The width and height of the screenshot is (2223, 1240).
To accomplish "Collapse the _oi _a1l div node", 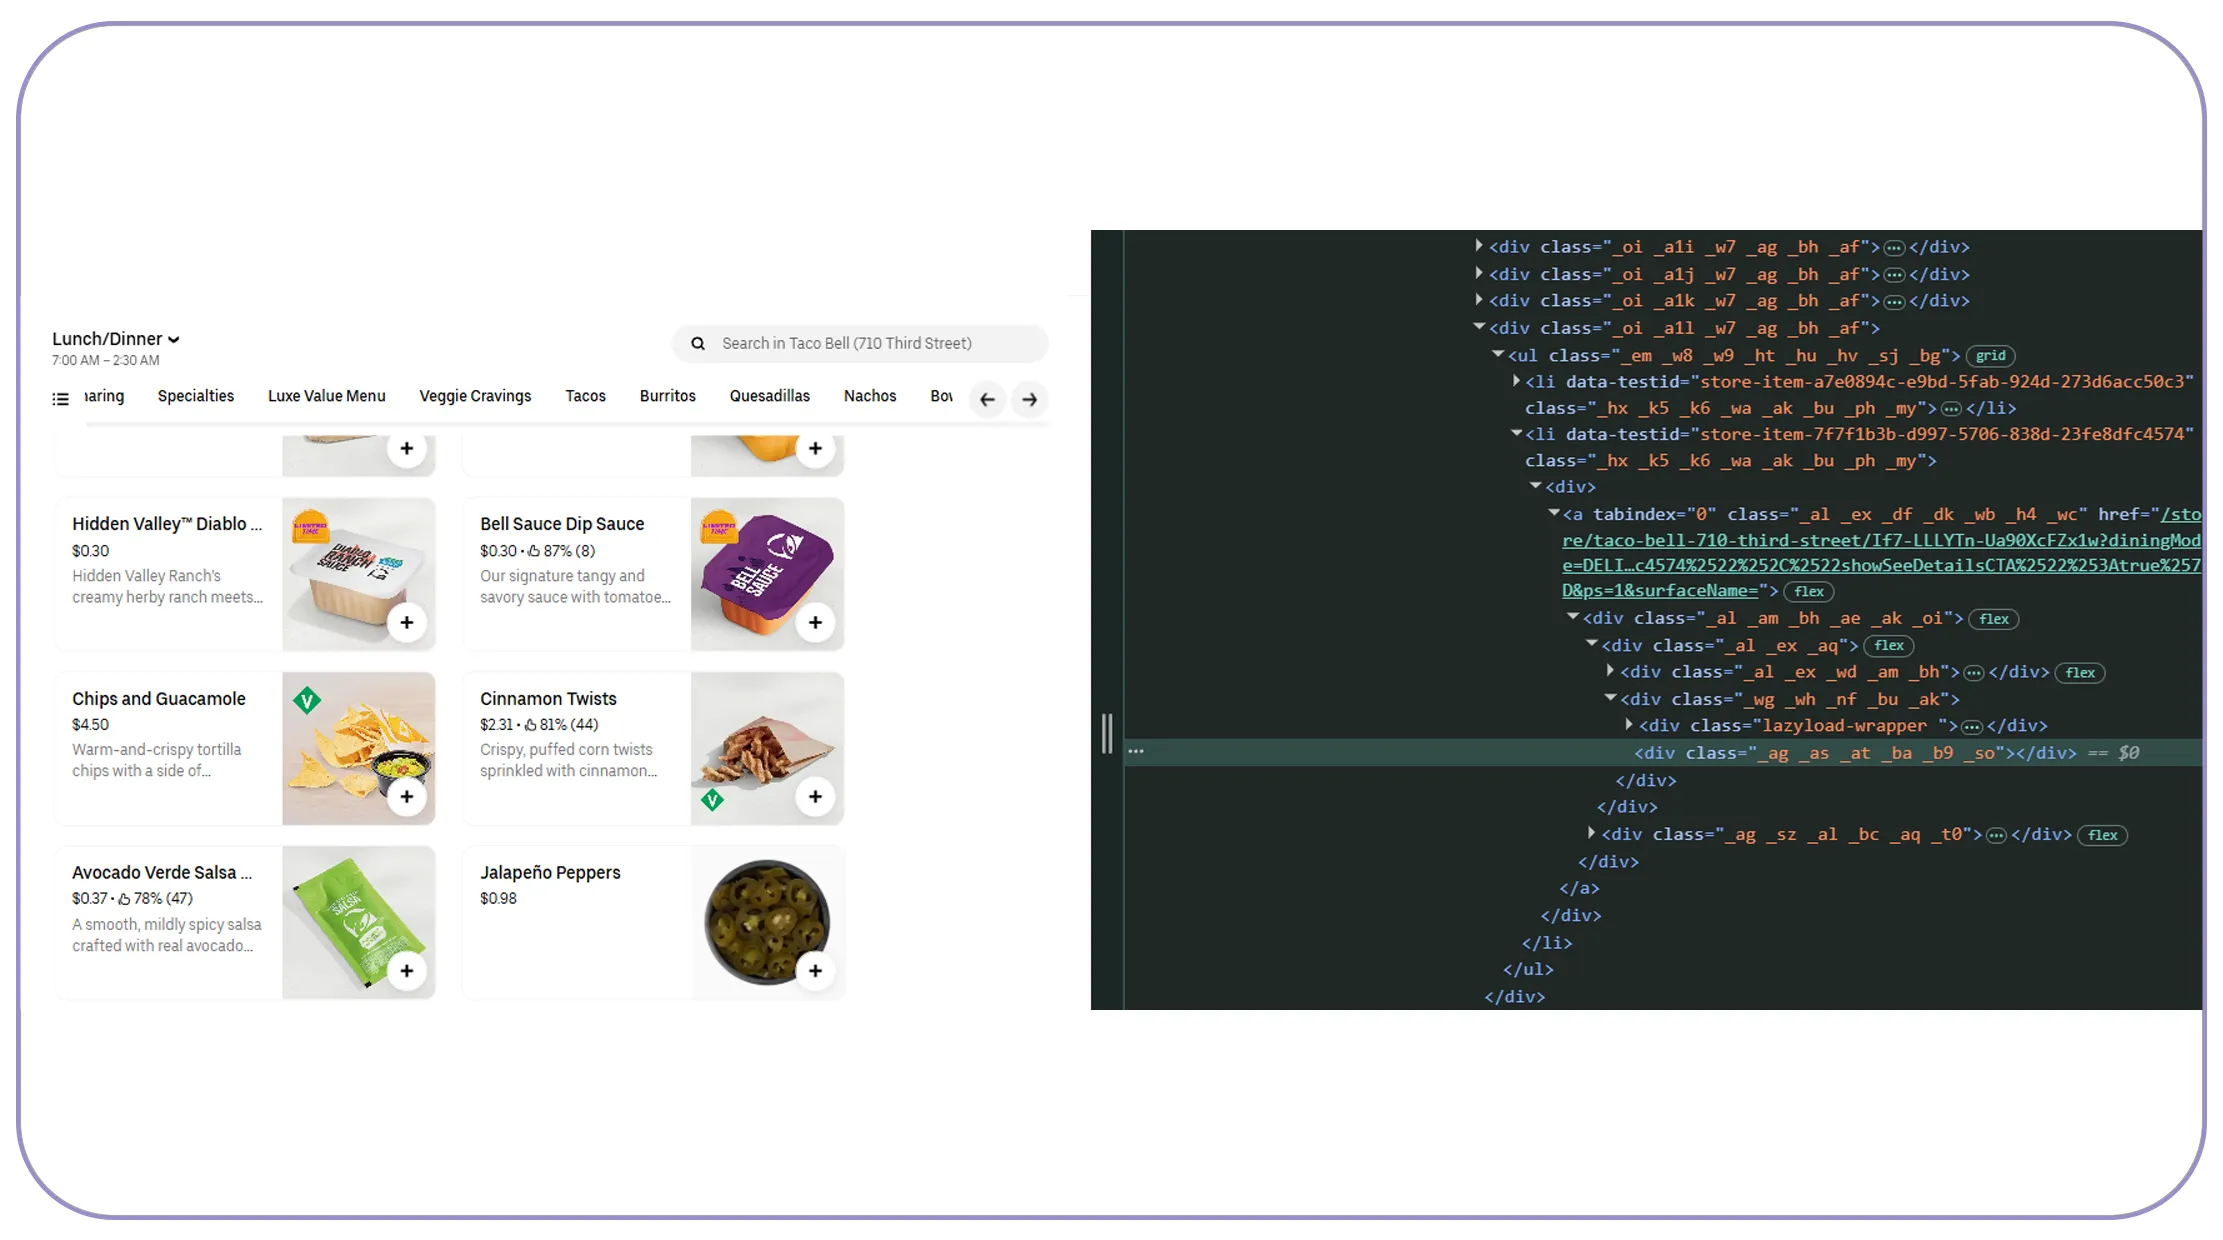I will 1479,326.
